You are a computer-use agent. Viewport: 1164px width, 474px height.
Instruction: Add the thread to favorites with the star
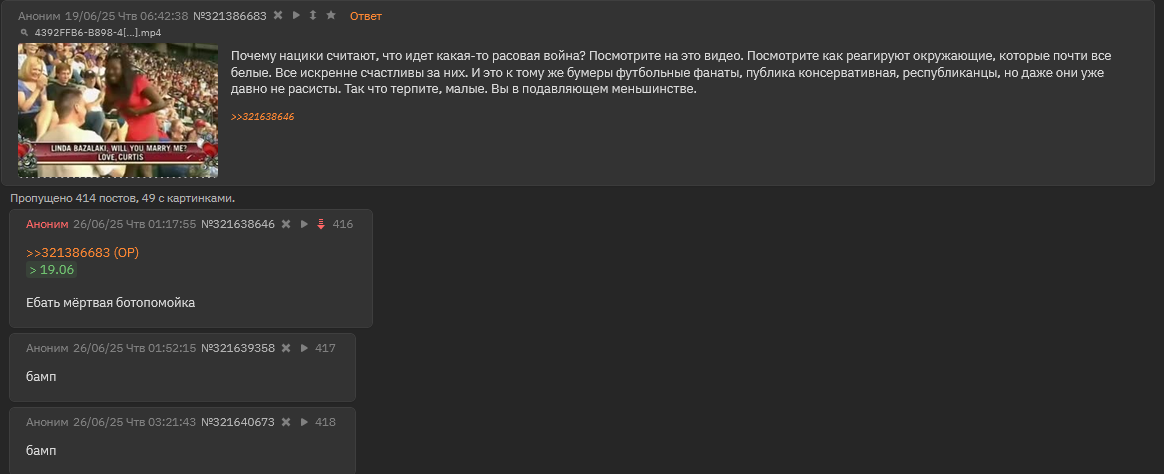[x=331, y=16]
